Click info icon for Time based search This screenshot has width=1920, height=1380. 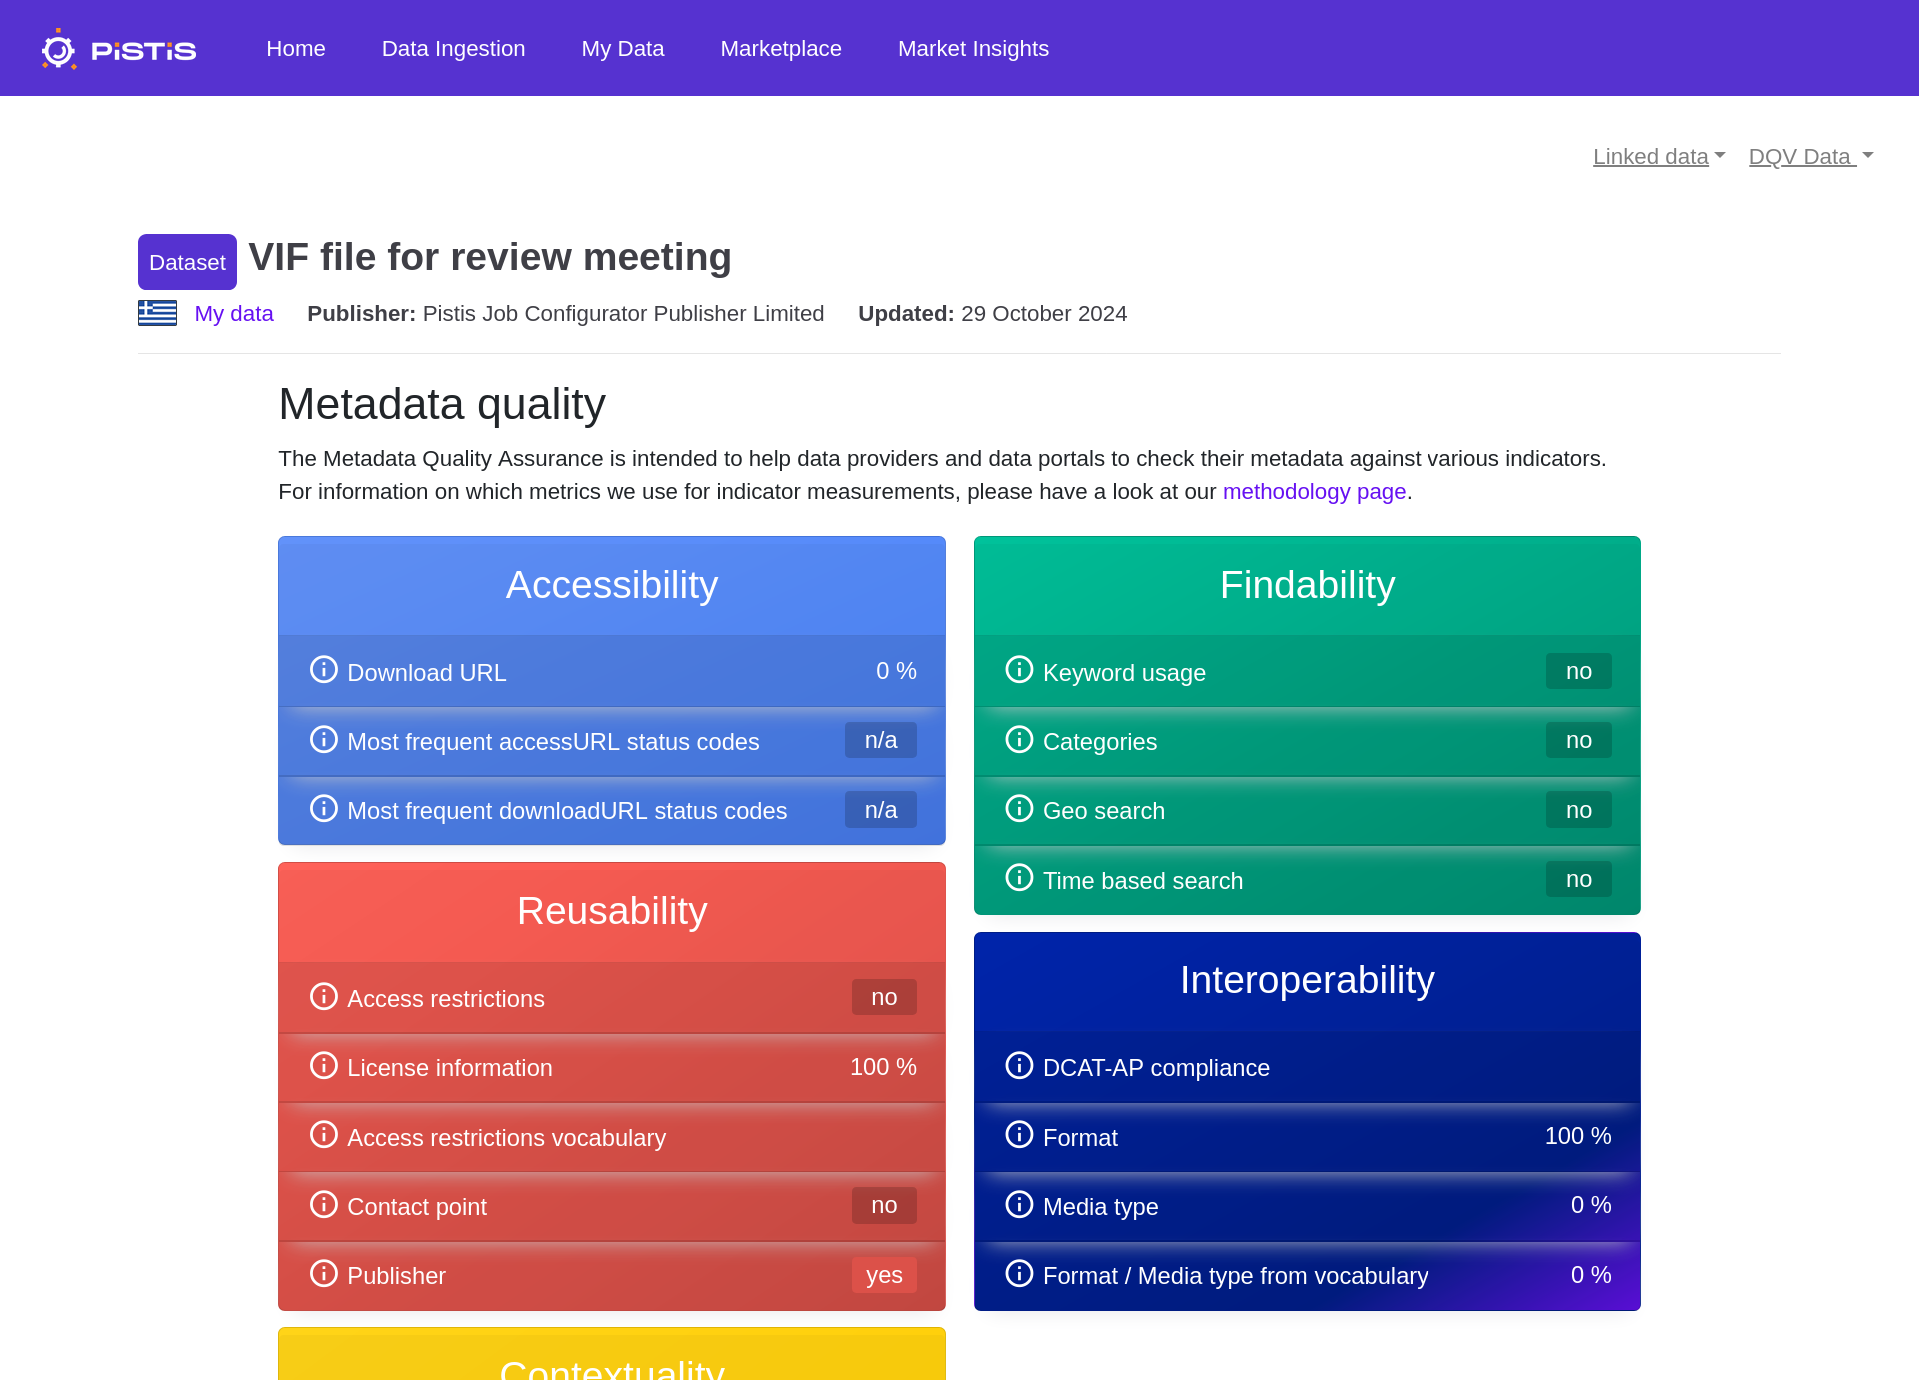1019,877
